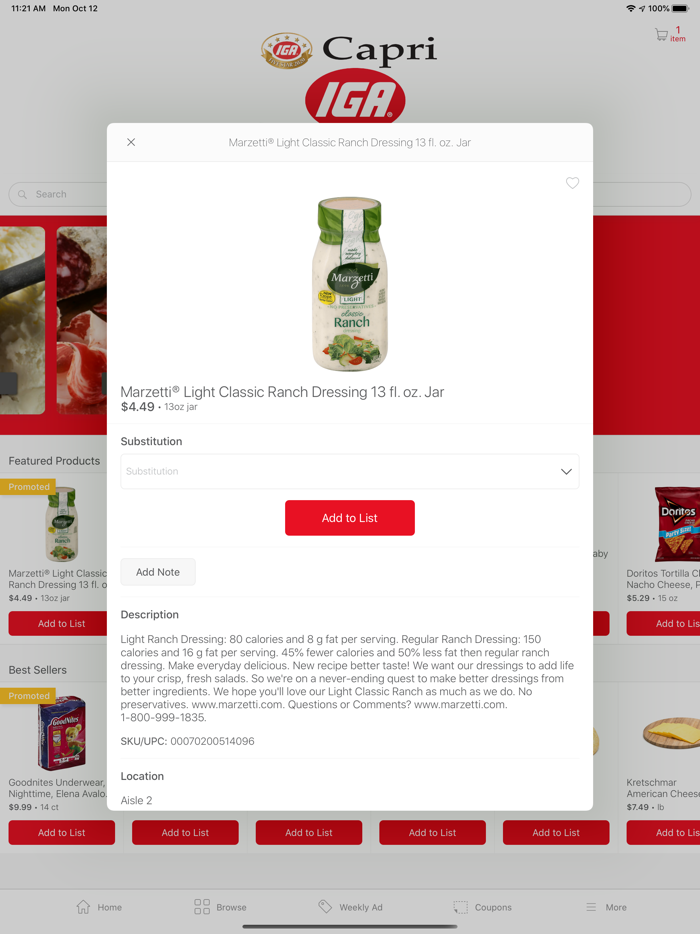Add Kretschmar American Cheese to list
This screenshot has width=700, height=934.
663,832
